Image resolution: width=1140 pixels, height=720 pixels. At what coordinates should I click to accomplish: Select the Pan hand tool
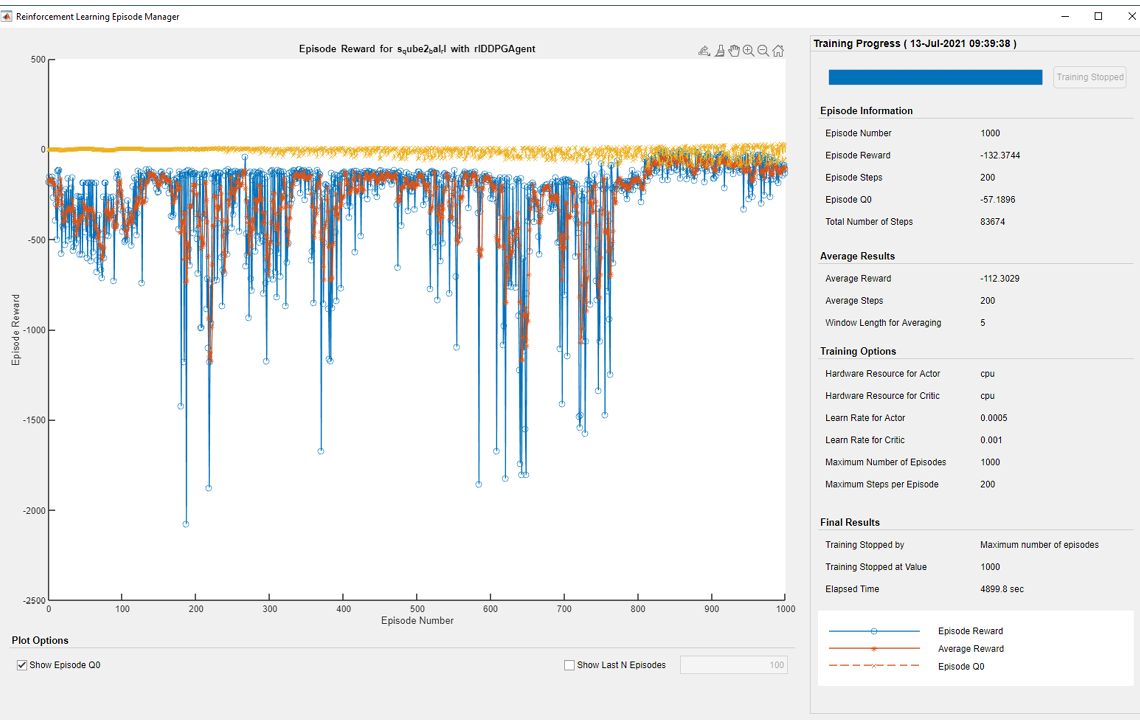pos(734,51)
